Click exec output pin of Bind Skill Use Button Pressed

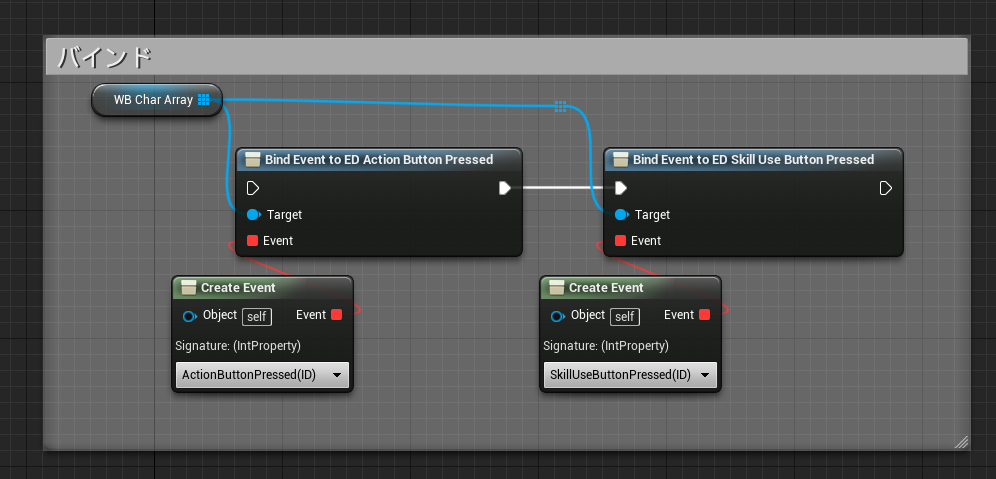click(x=885, y=188)
